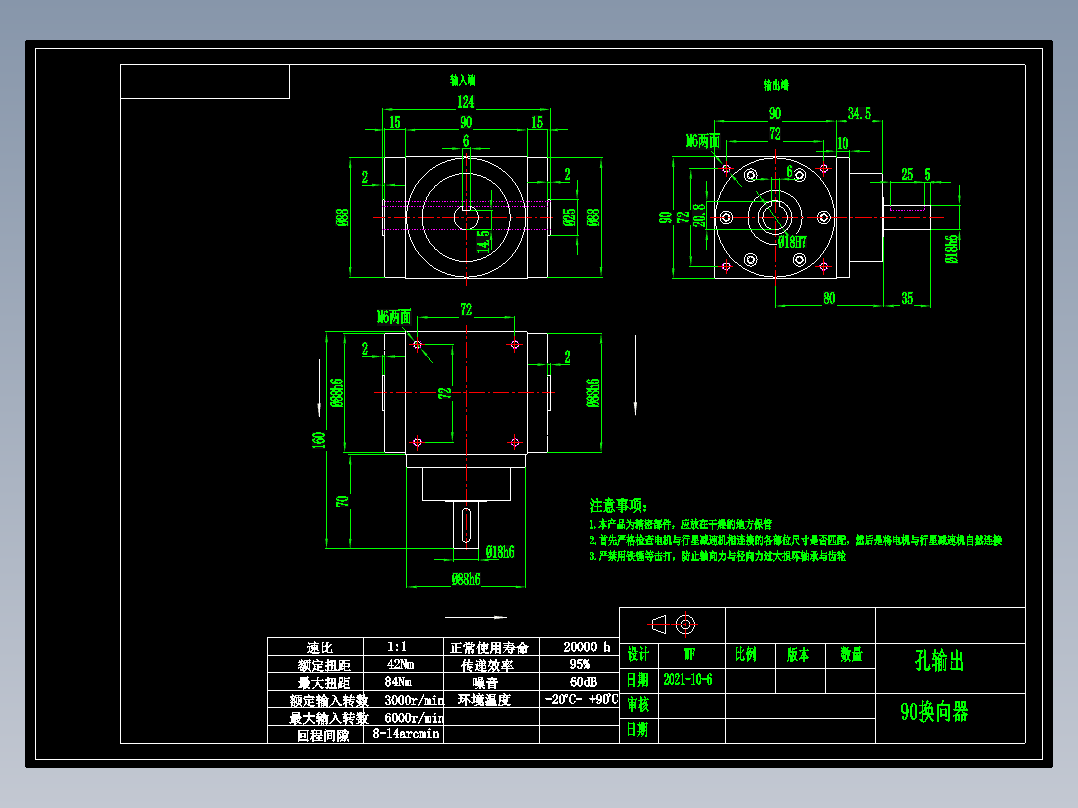Select the third-angle projection cone symbol
This screenshot has height=808, width=1078.
pyautogui.click(x=659, y=623)
